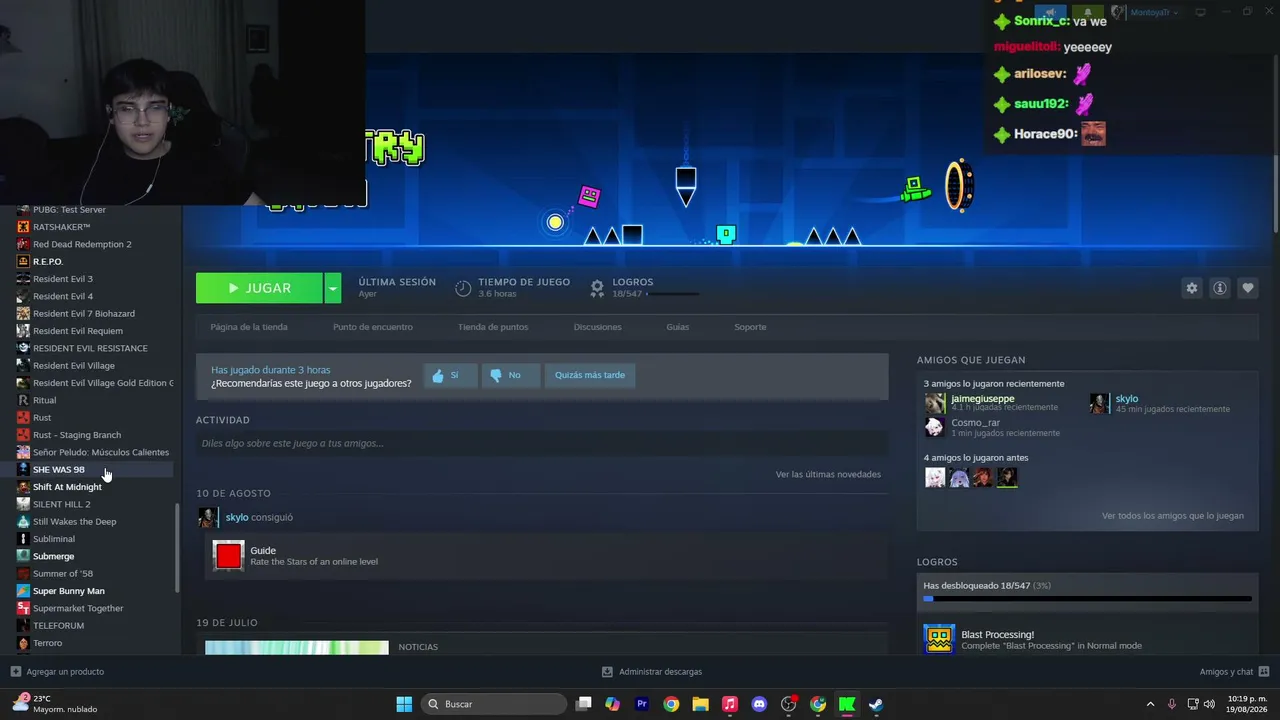Viewport: 1280px width, 720px height.
Task: Select Resident Evil 7 Biohazard
Action: click(x=83, y=314)
